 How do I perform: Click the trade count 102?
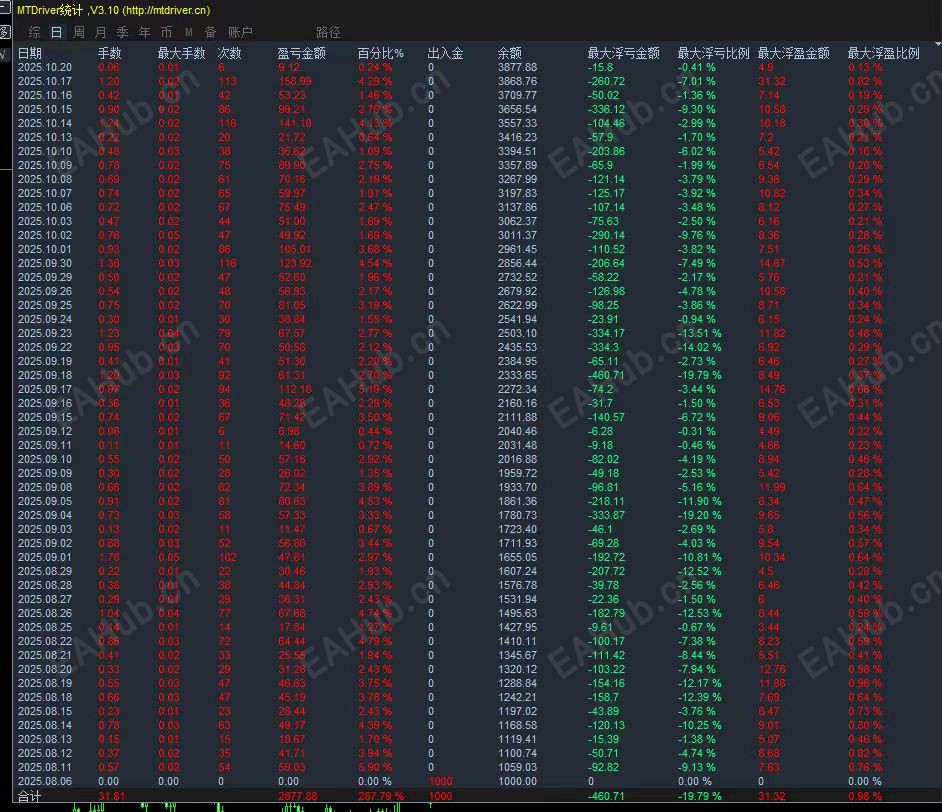click(x=227, y=557)
